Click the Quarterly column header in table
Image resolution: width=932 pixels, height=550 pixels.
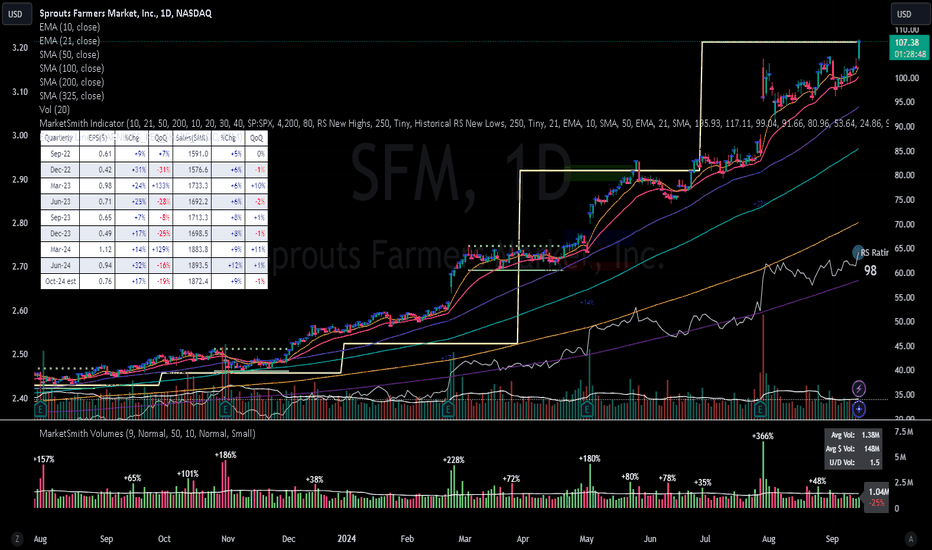point(59,138)
